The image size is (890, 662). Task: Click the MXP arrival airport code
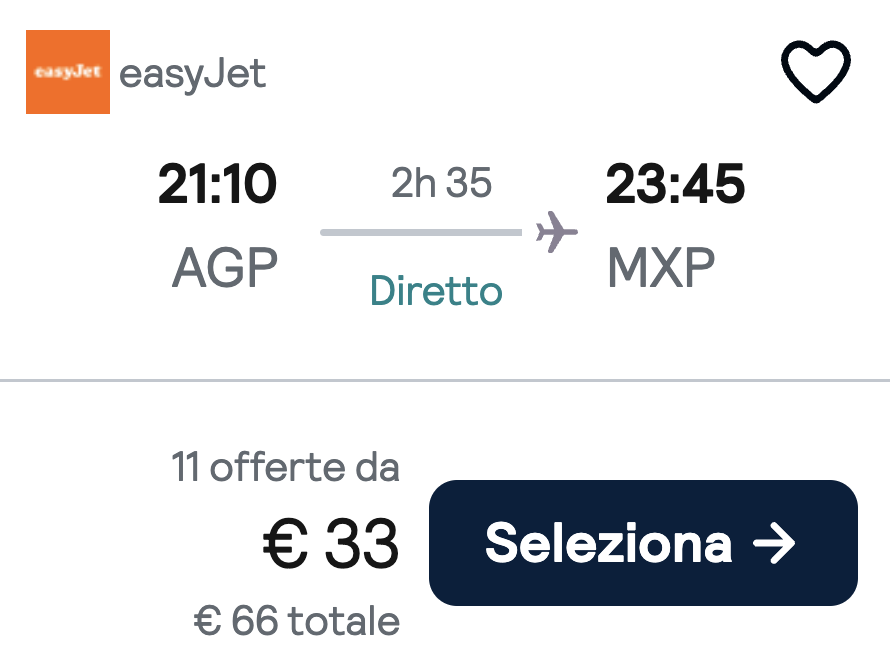click(x=661, y=267)
